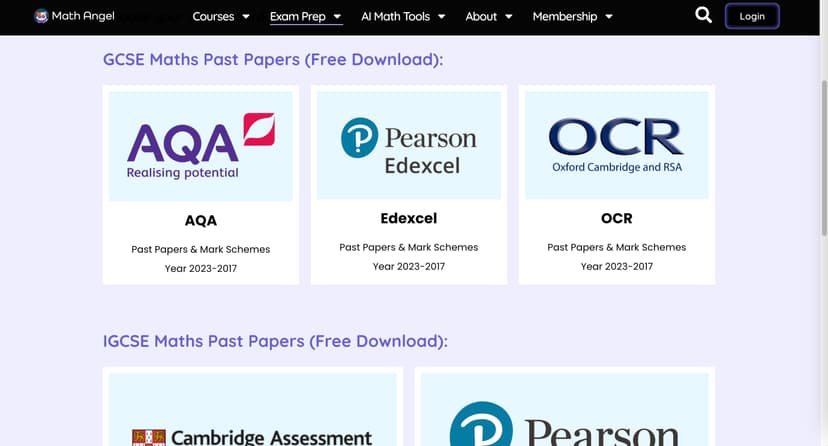Click the AQA logo image
This screenshot has width=828, height=446.
[201, 146]
